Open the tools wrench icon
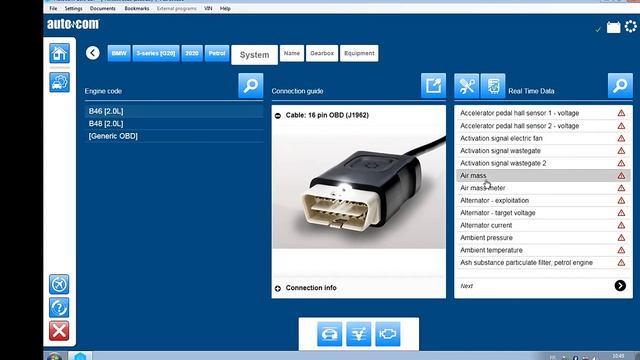The height and width of the screenshot is (360, 640). tap(467, 86)
